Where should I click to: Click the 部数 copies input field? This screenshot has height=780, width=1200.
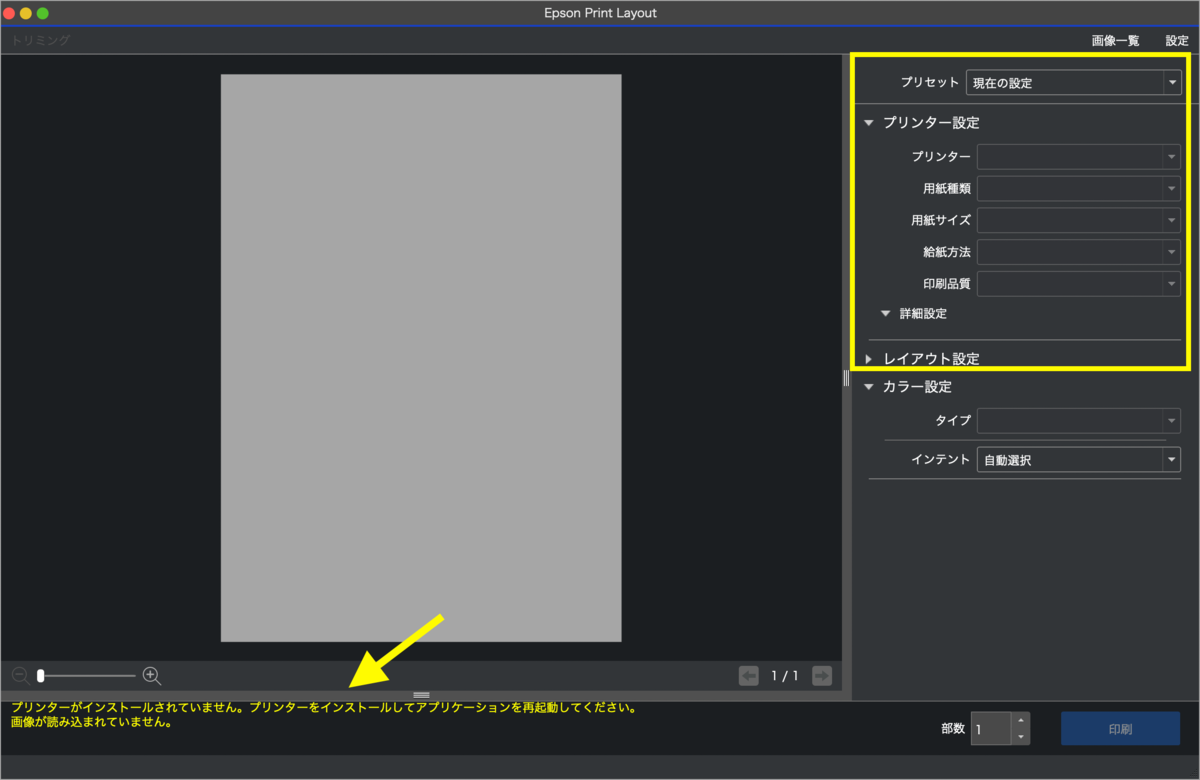[x=991, y=729]
